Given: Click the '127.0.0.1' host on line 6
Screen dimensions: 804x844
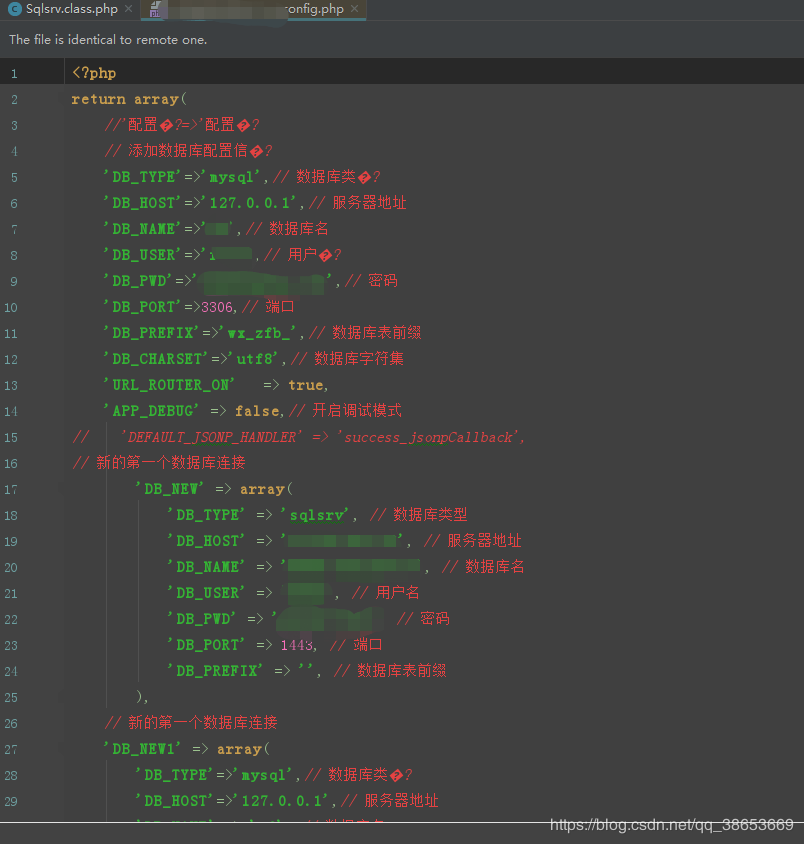Looking at the screenshot, I should pyautogui.click(x=249, y=203).
